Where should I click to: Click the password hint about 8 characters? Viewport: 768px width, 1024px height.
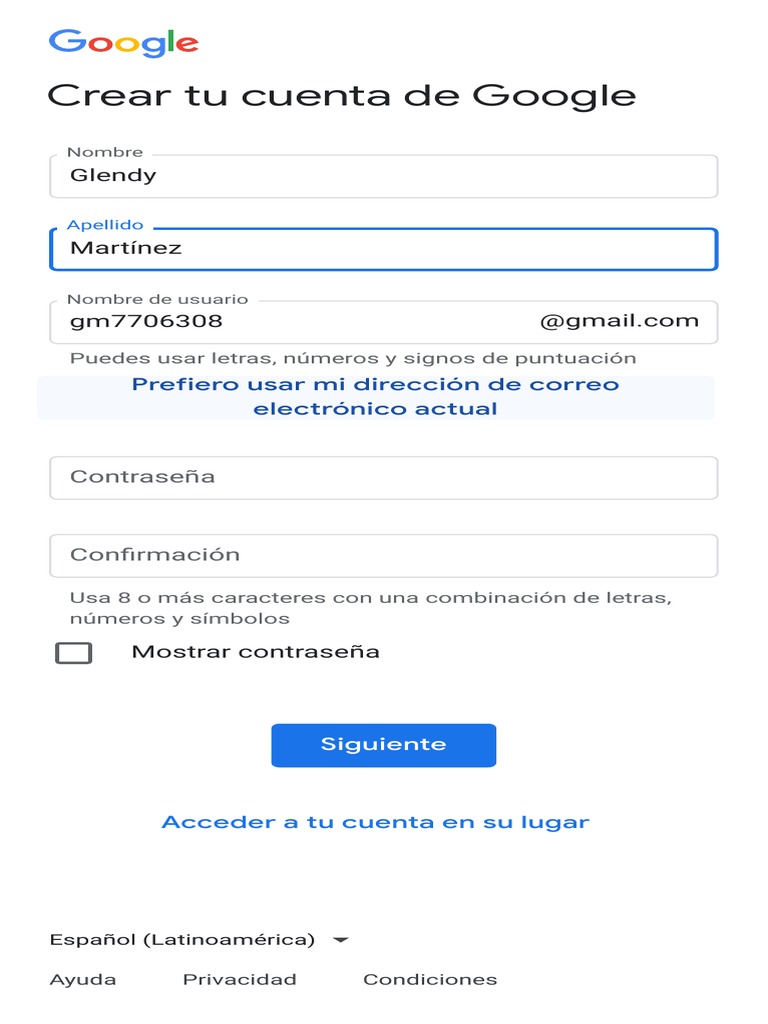coord(370,608)
